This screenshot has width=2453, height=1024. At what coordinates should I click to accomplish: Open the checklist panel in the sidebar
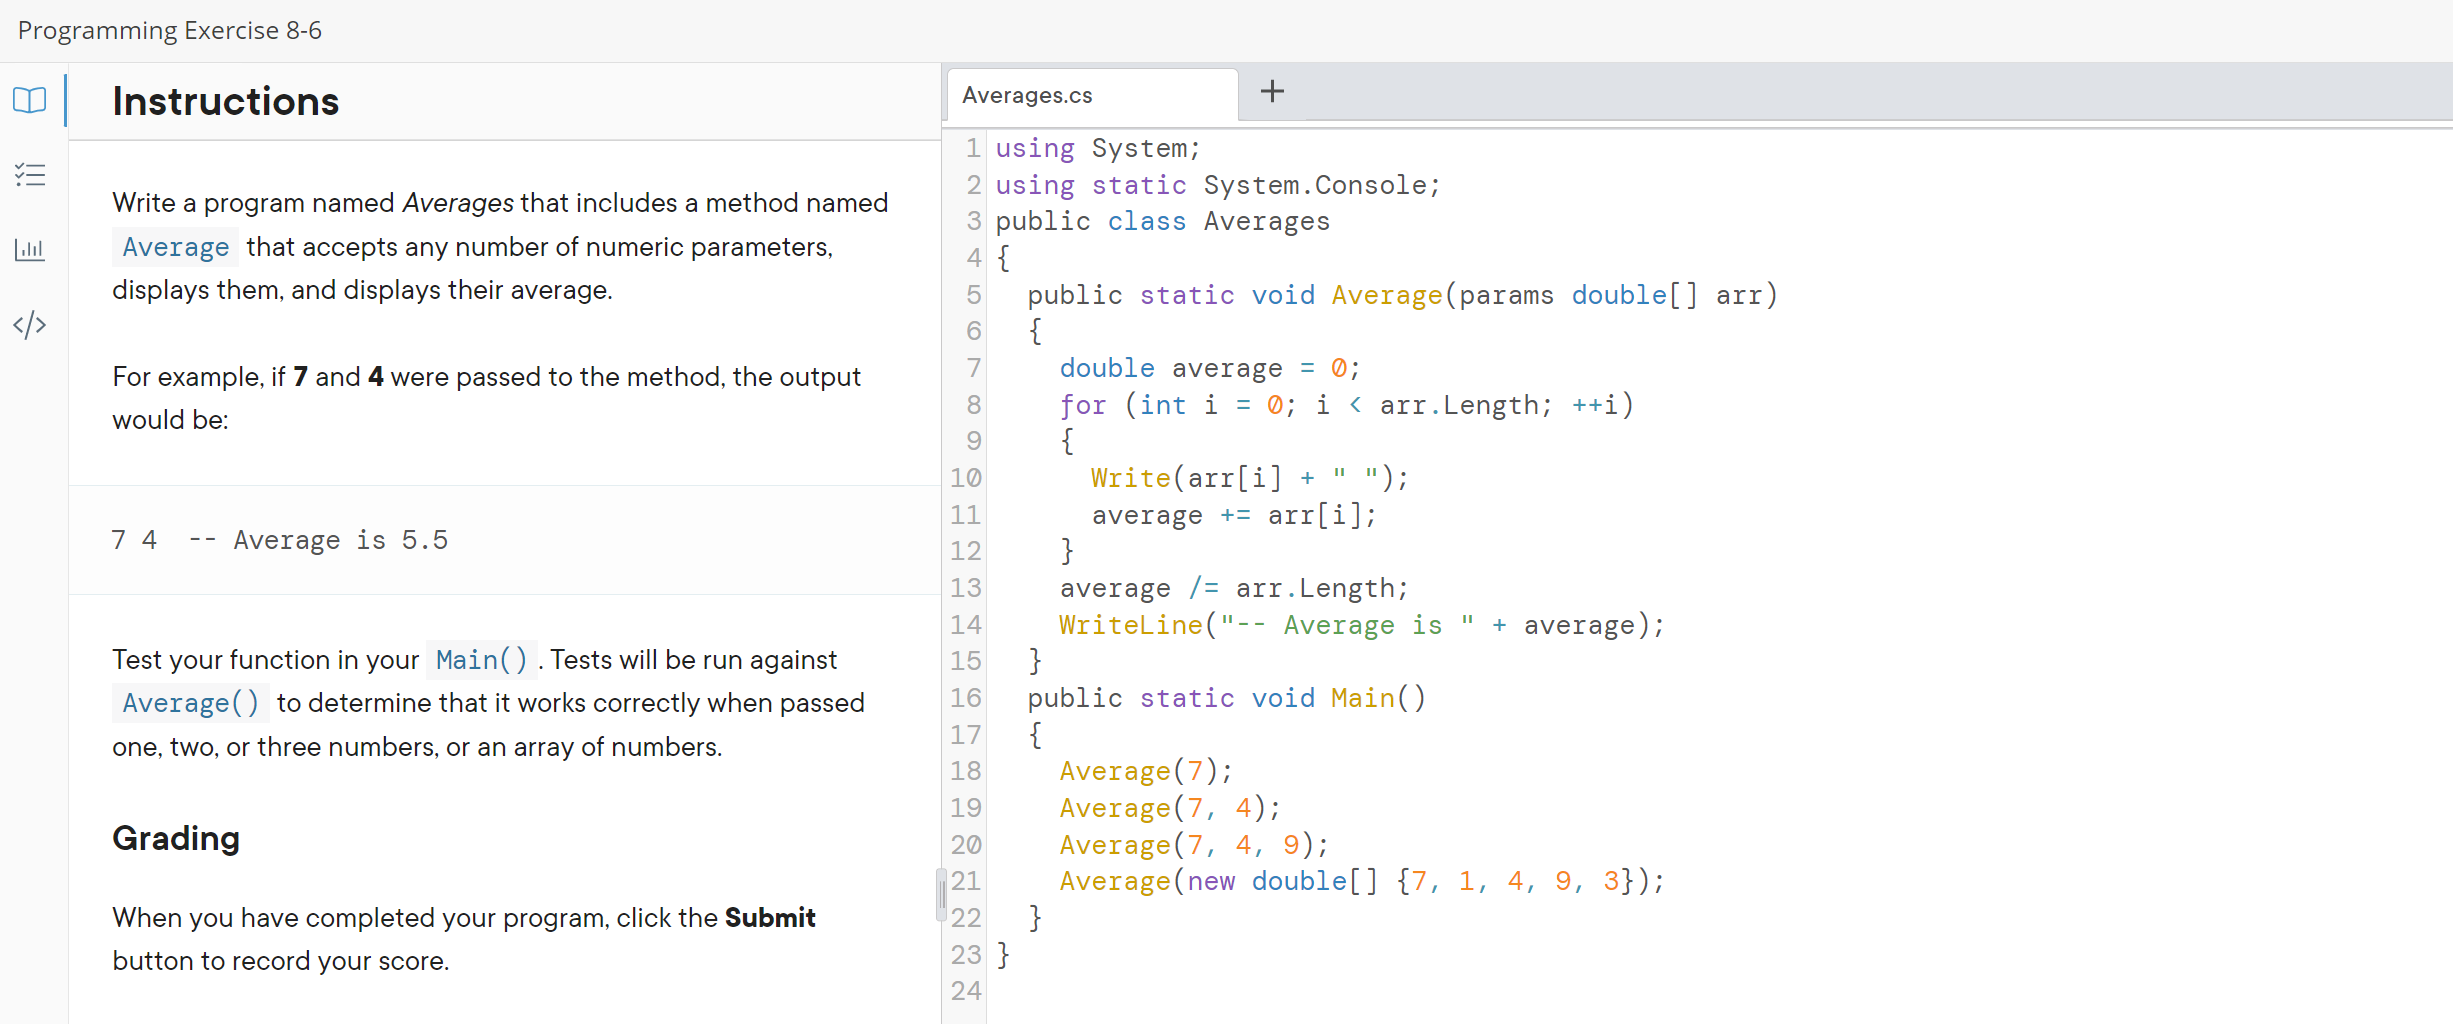(x=29, y=175)
